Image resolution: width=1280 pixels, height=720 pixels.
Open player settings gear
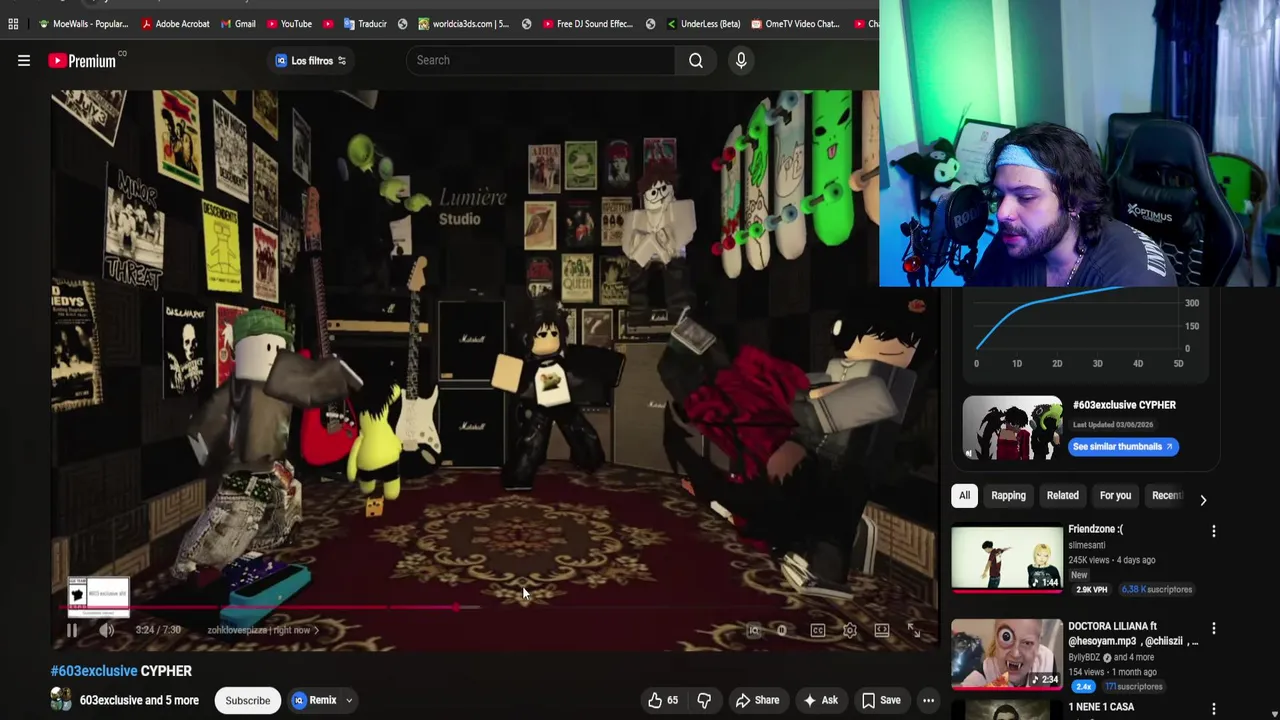[x=849, y=630]
